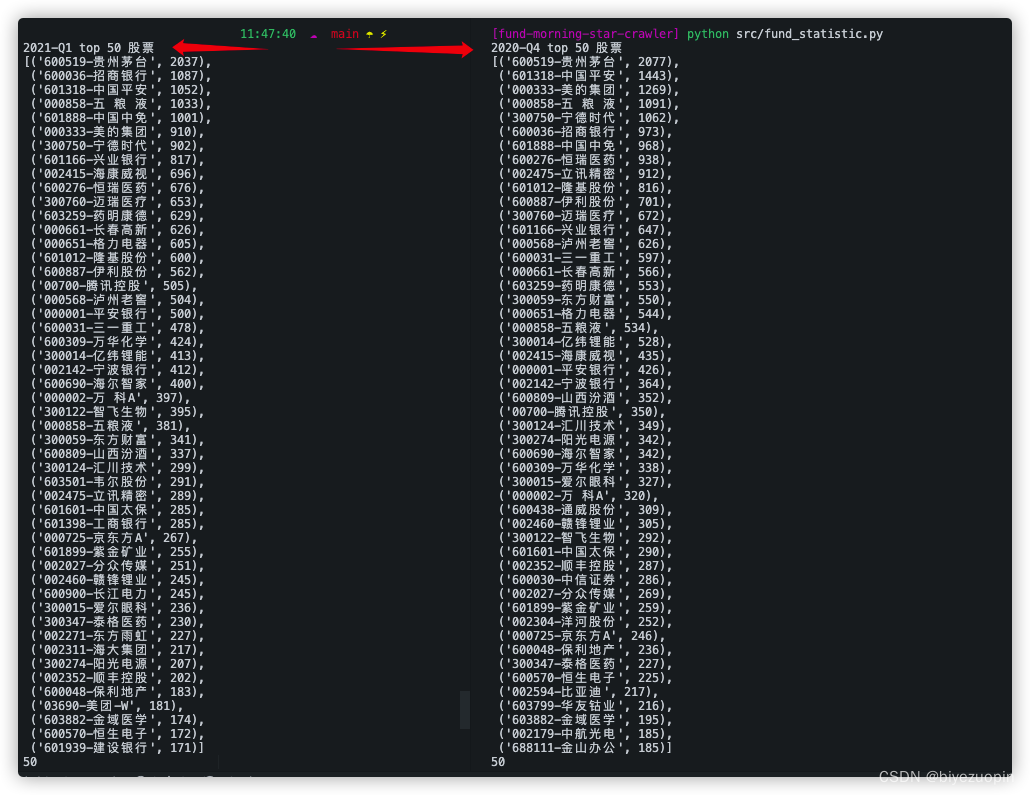Select the 600276-恒瑞医药 row with 938
The image size is (1030, 795).
coord(585,160)
